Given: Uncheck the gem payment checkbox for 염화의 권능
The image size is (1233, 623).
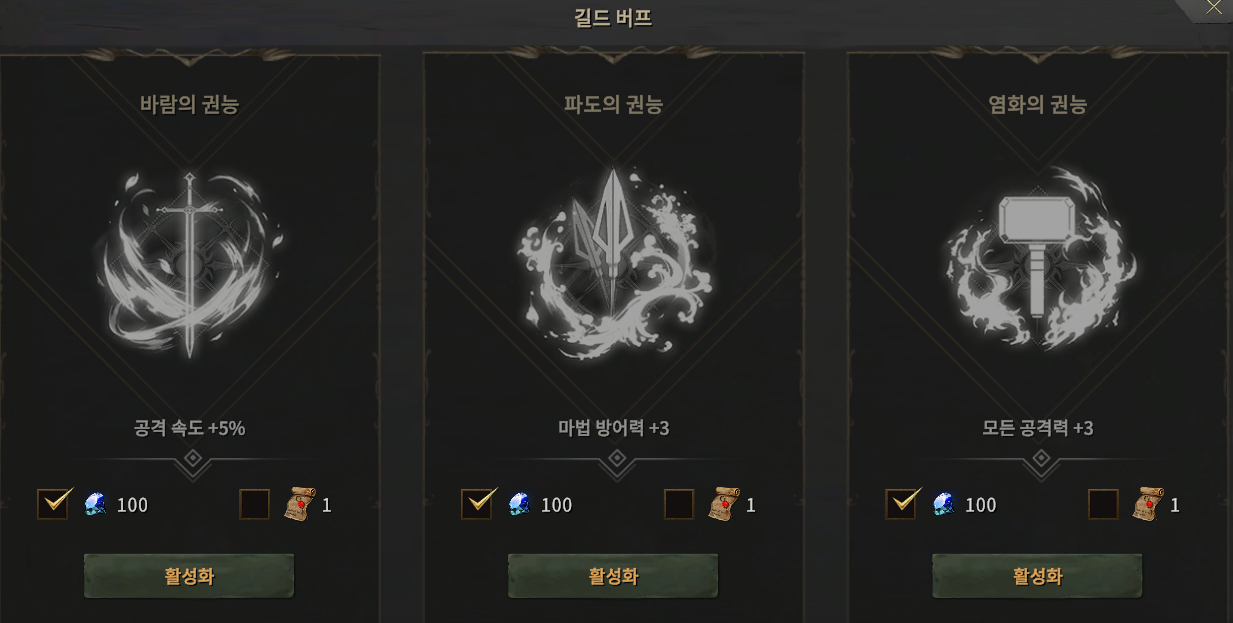Looking at the screenshot, I should click(901, 504).
